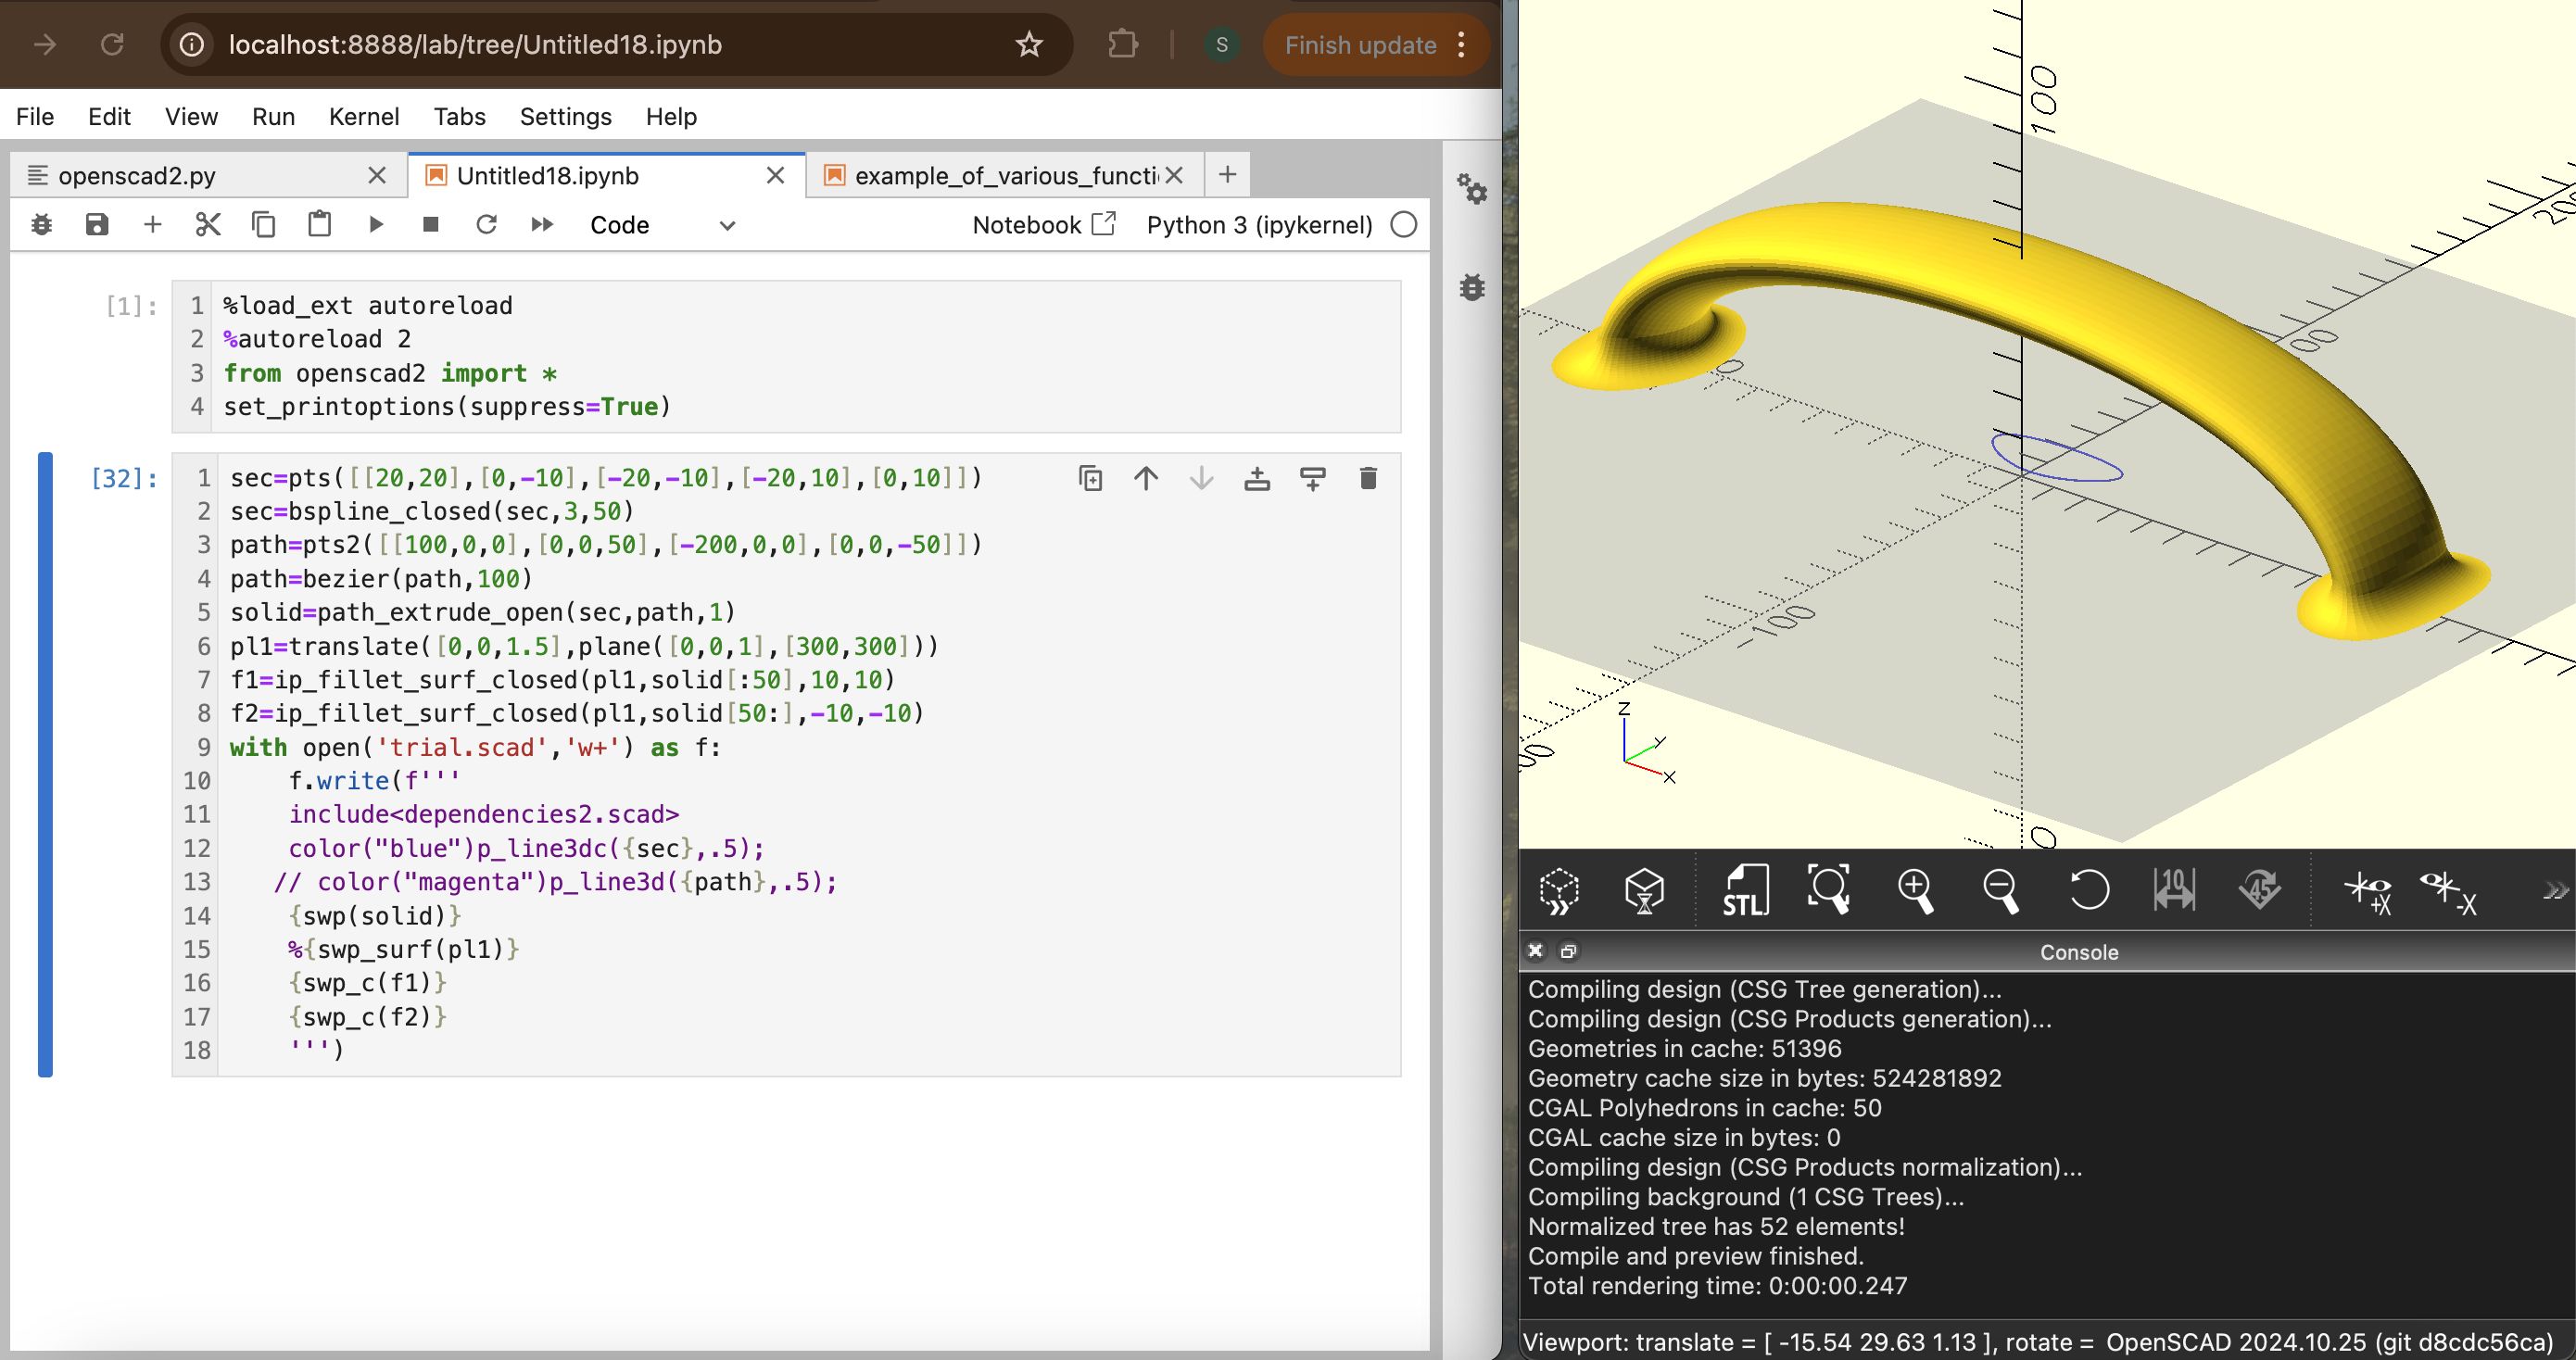Click the View All magnifier icon
2576x1360 pixels.
click(1829, 890)
